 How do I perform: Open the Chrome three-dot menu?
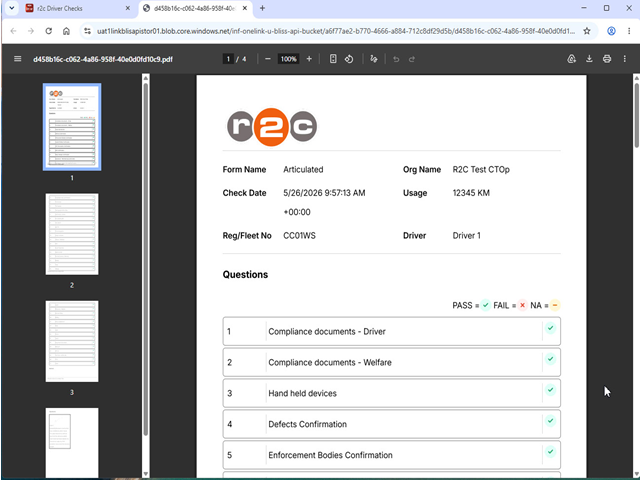[x=629, y=31]
